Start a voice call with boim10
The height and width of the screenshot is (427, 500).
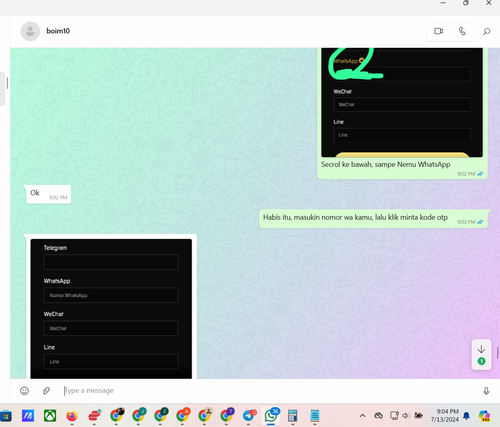(x=462, y=31)
